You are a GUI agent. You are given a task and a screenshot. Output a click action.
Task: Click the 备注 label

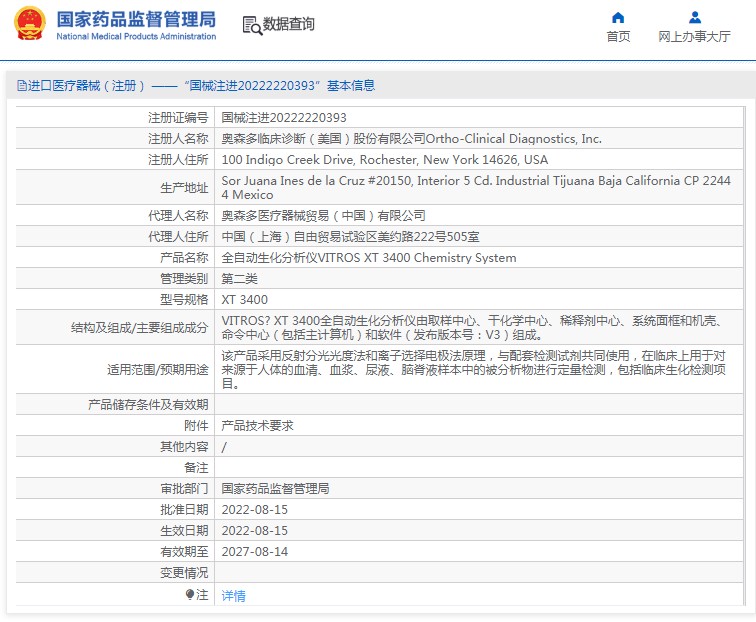click(196, 468)
